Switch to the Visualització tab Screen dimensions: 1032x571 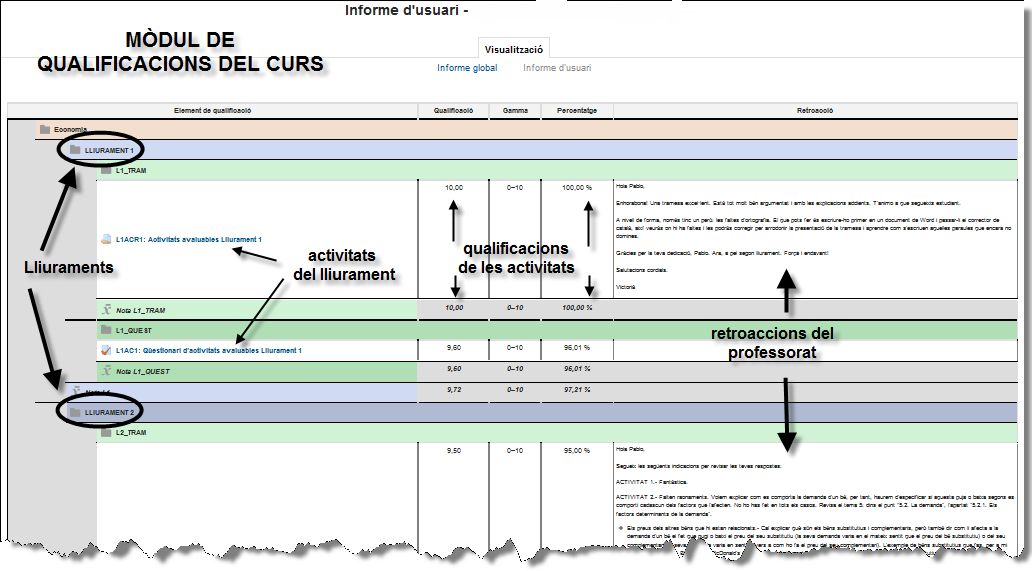(513, 48)
